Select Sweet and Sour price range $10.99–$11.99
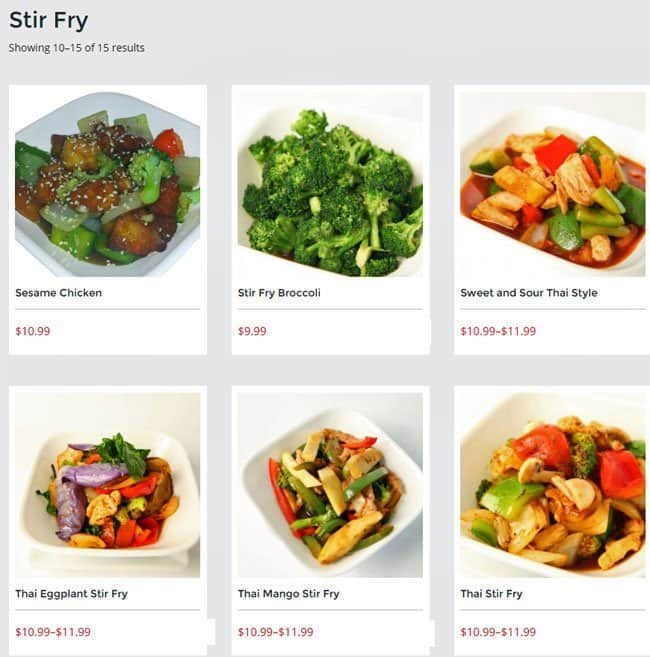This screenshot has width=650, height=657. click(498, 331)
